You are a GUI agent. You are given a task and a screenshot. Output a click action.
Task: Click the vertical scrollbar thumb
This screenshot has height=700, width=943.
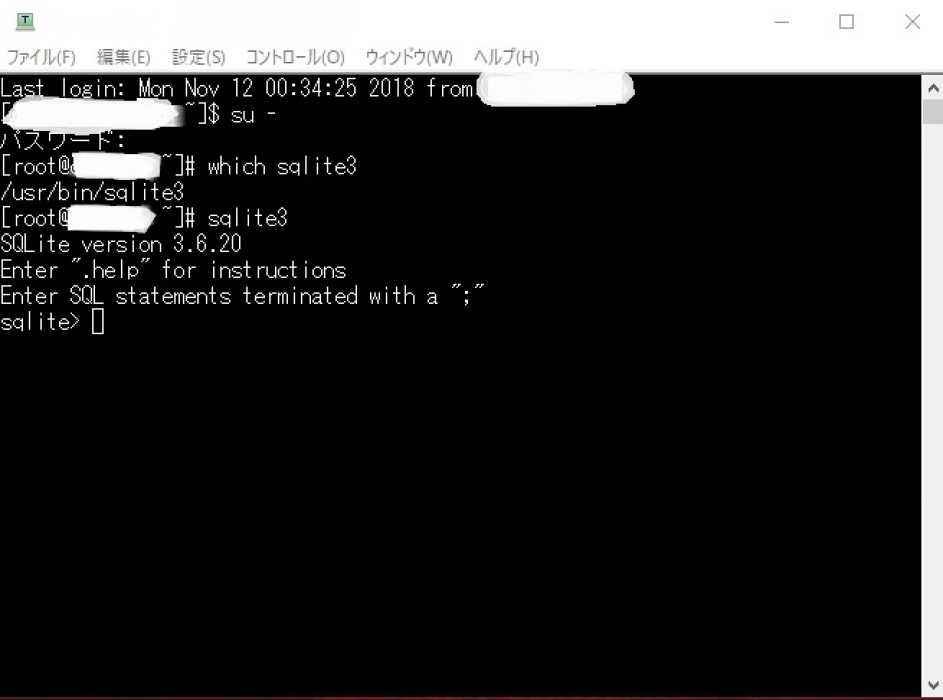pyautogui.click(x=933, y=112)
